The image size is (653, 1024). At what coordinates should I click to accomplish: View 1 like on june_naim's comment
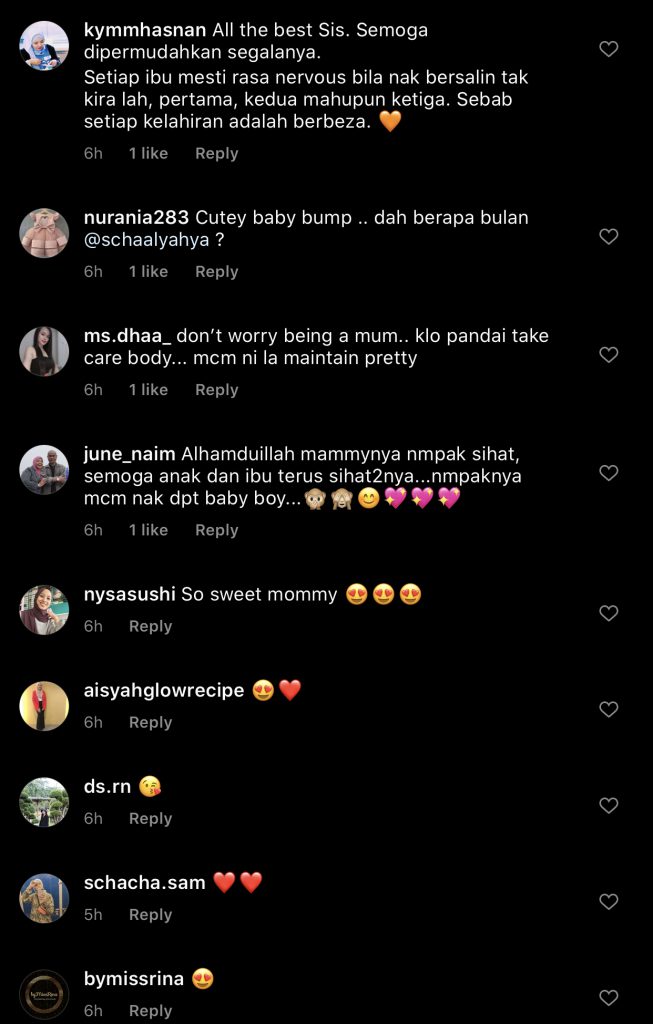pyautogui.click(x=148, y=530)
